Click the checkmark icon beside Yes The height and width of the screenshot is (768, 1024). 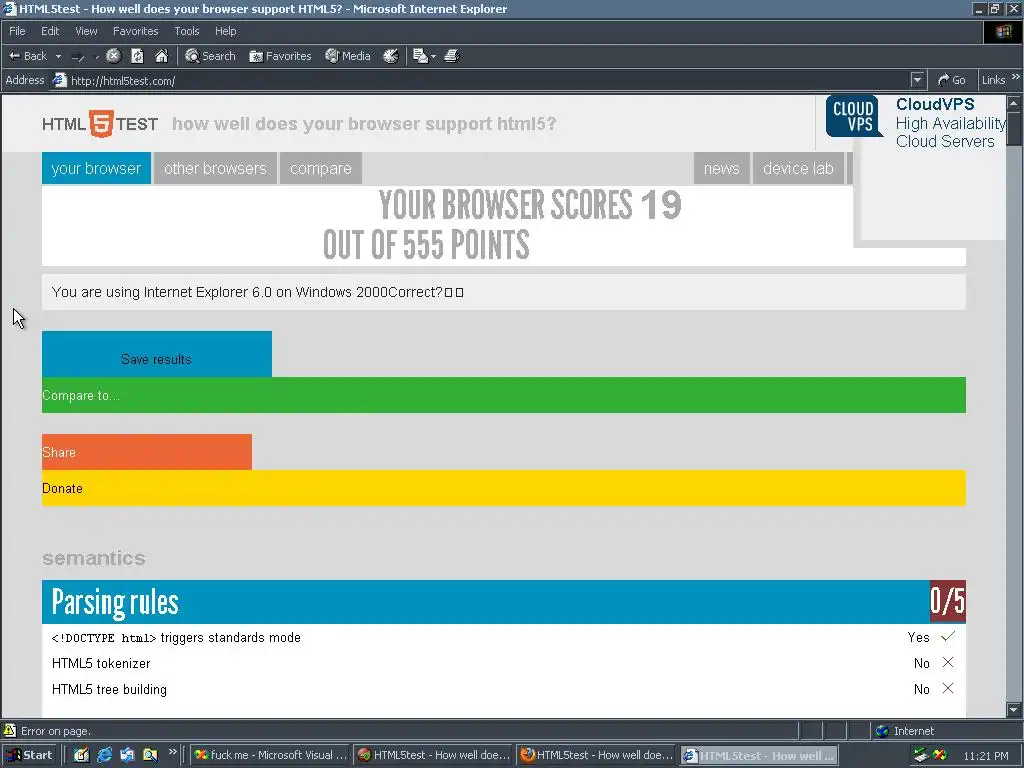pos(948,636)
